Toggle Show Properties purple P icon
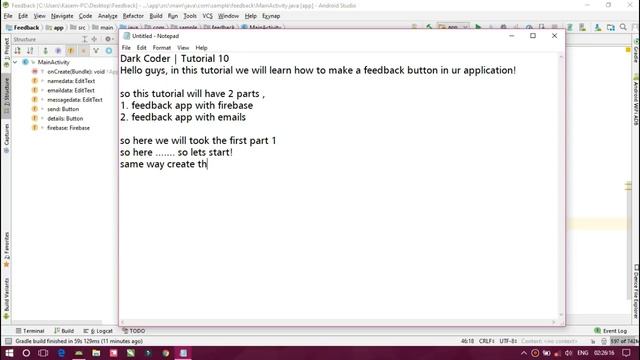This screenshot has height=360, width=640. point(58,51)
